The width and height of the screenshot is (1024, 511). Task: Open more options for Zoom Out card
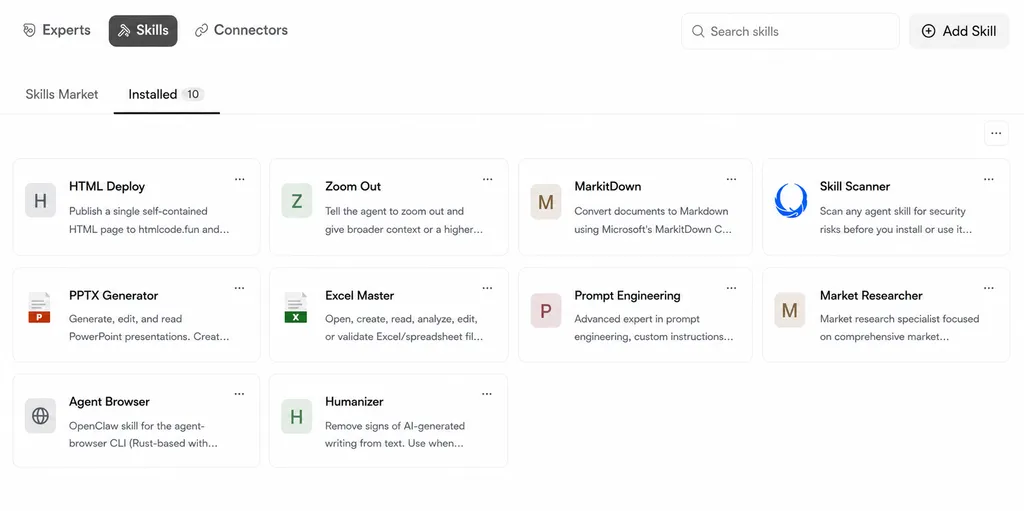click(488, 179)
